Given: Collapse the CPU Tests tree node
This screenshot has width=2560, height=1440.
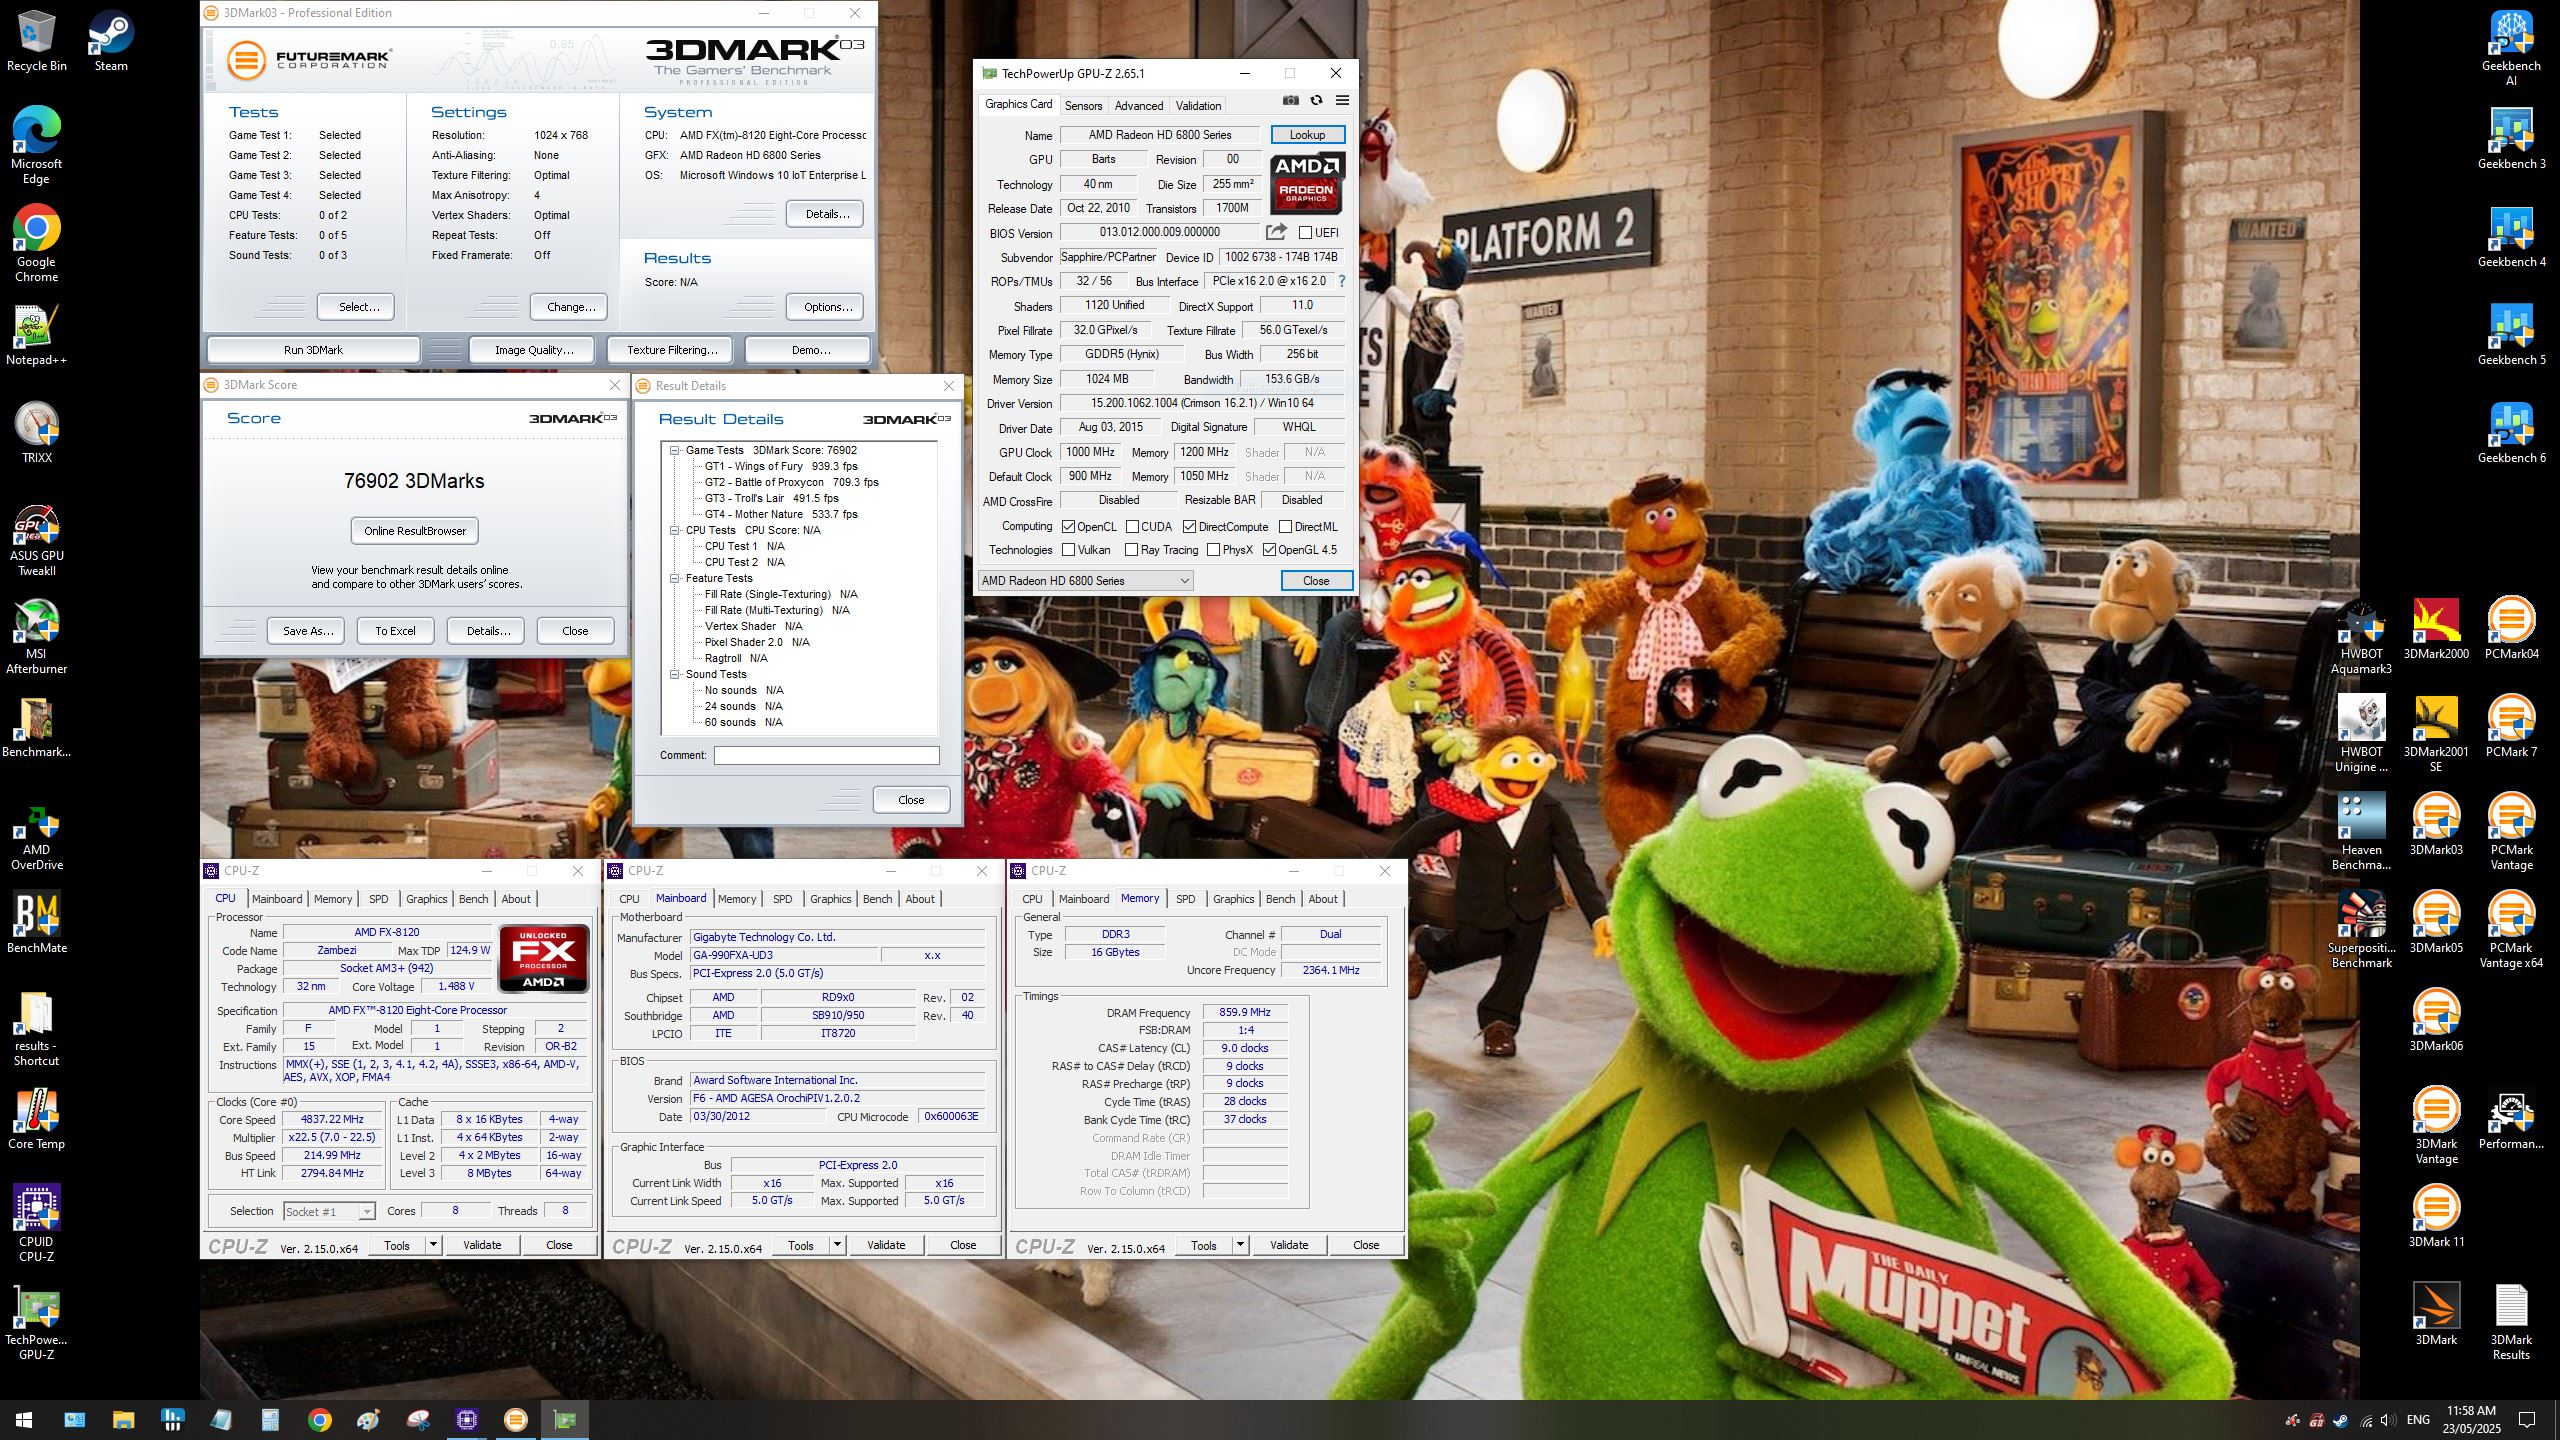Looking at the screenshot, I should [675, 531].
